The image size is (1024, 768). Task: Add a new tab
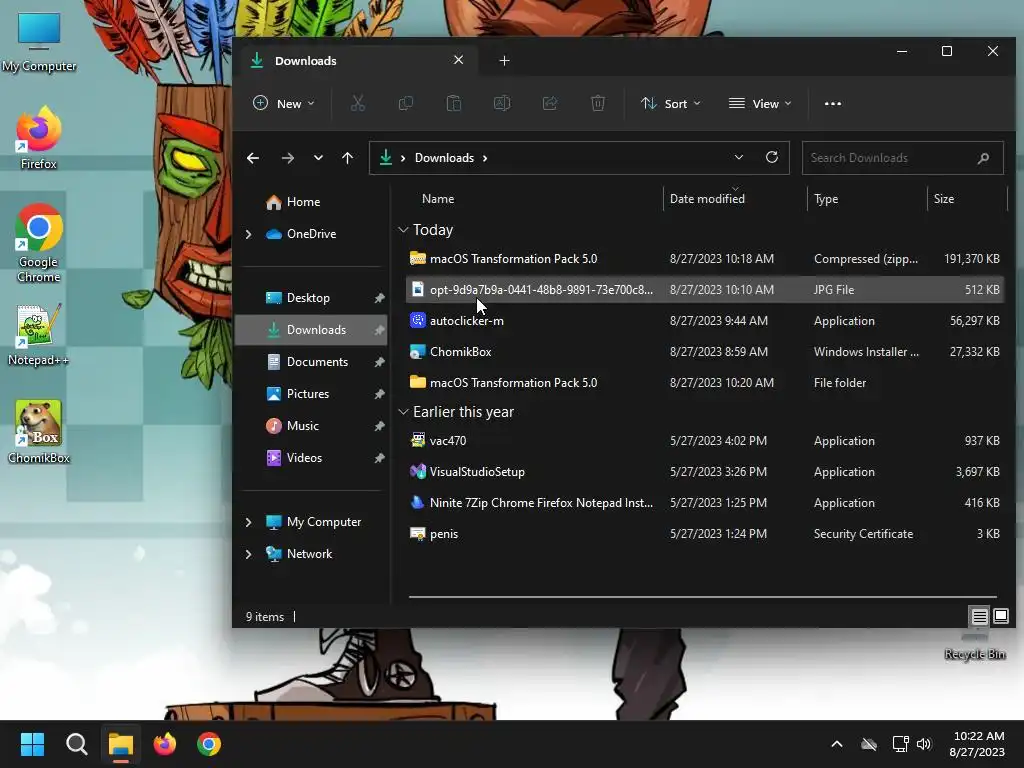point(504,61)
